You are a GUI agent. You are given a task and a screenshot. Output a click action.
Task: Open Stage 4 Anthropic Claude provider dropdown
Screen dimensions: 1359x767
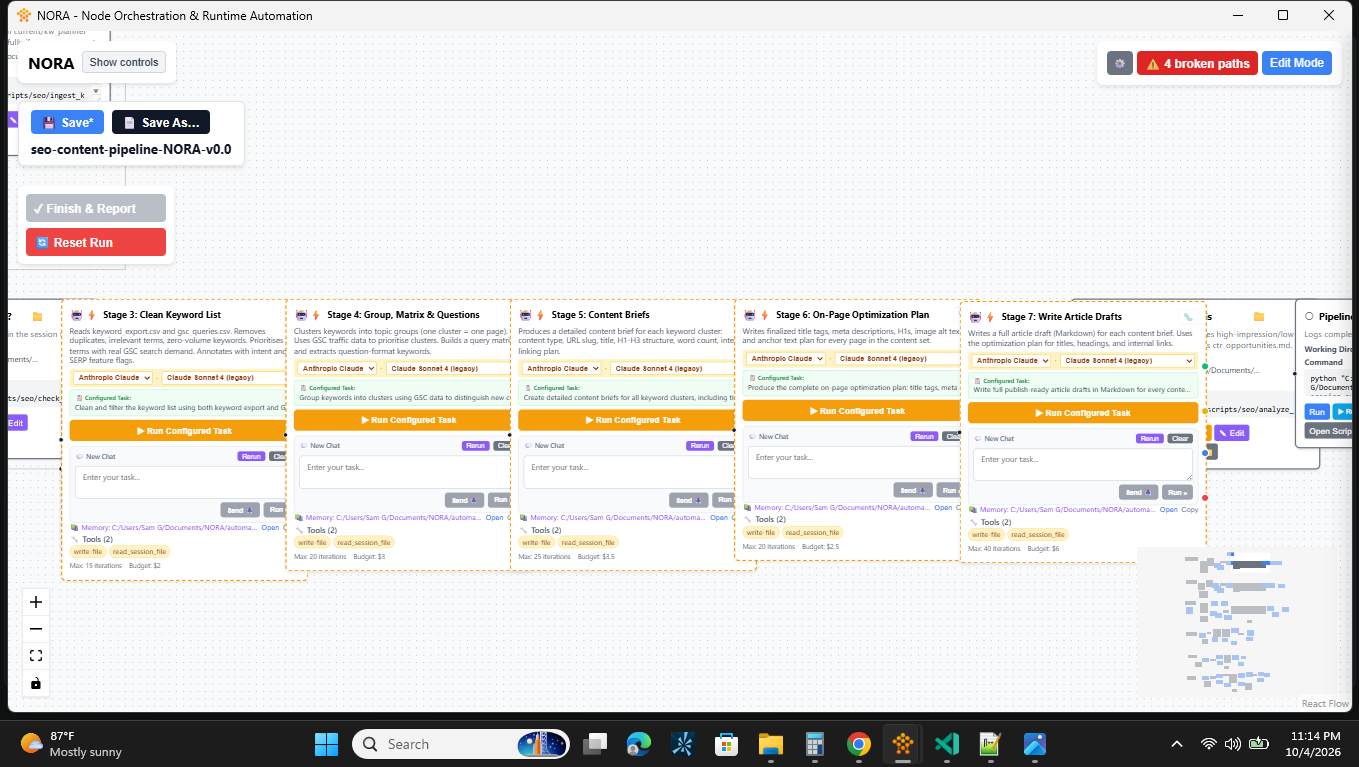tap(336, 368)
